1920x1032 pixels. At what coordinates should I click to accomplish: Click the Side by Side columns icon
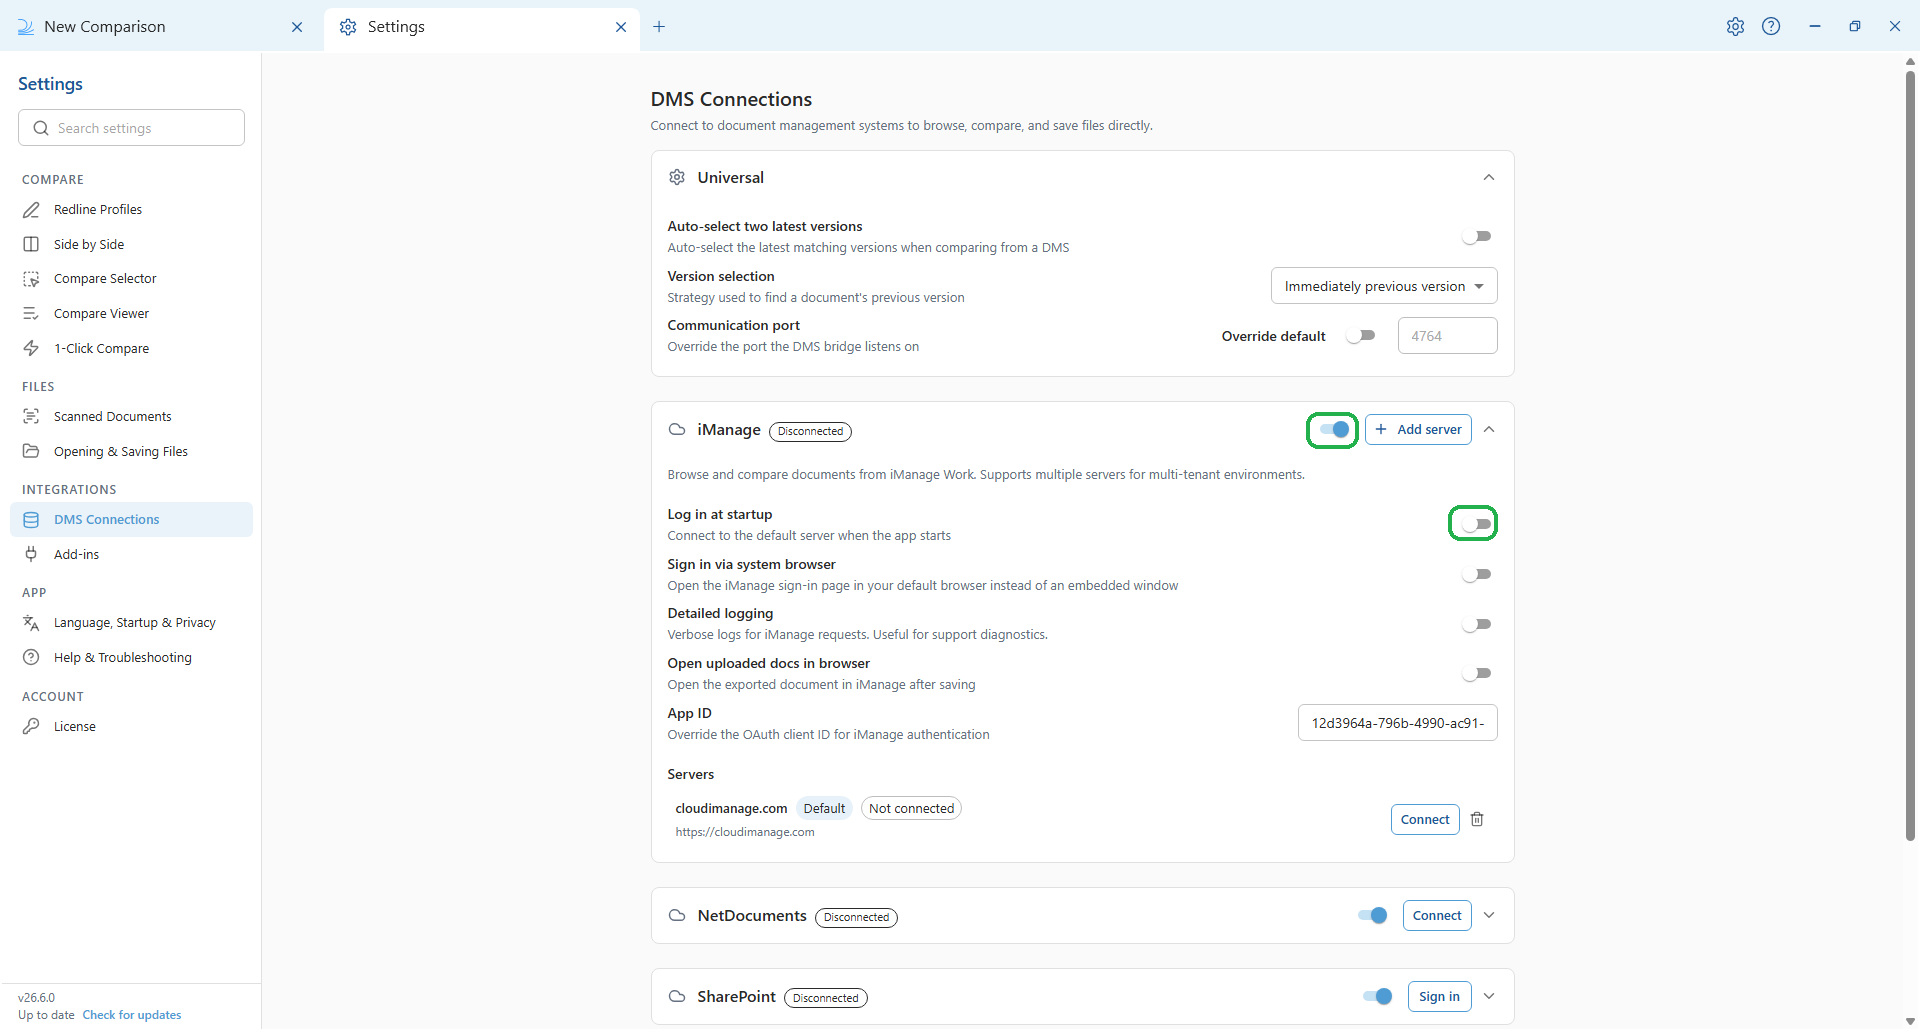pyautogui.click(x=31, y=245)
